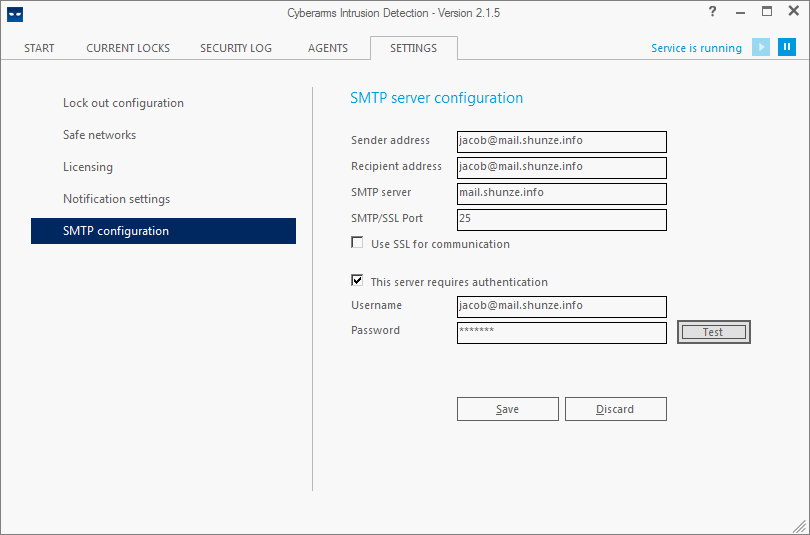Click the window resize grip corner
The width and height of the screenshot is (810, 535).
[800, 526]
